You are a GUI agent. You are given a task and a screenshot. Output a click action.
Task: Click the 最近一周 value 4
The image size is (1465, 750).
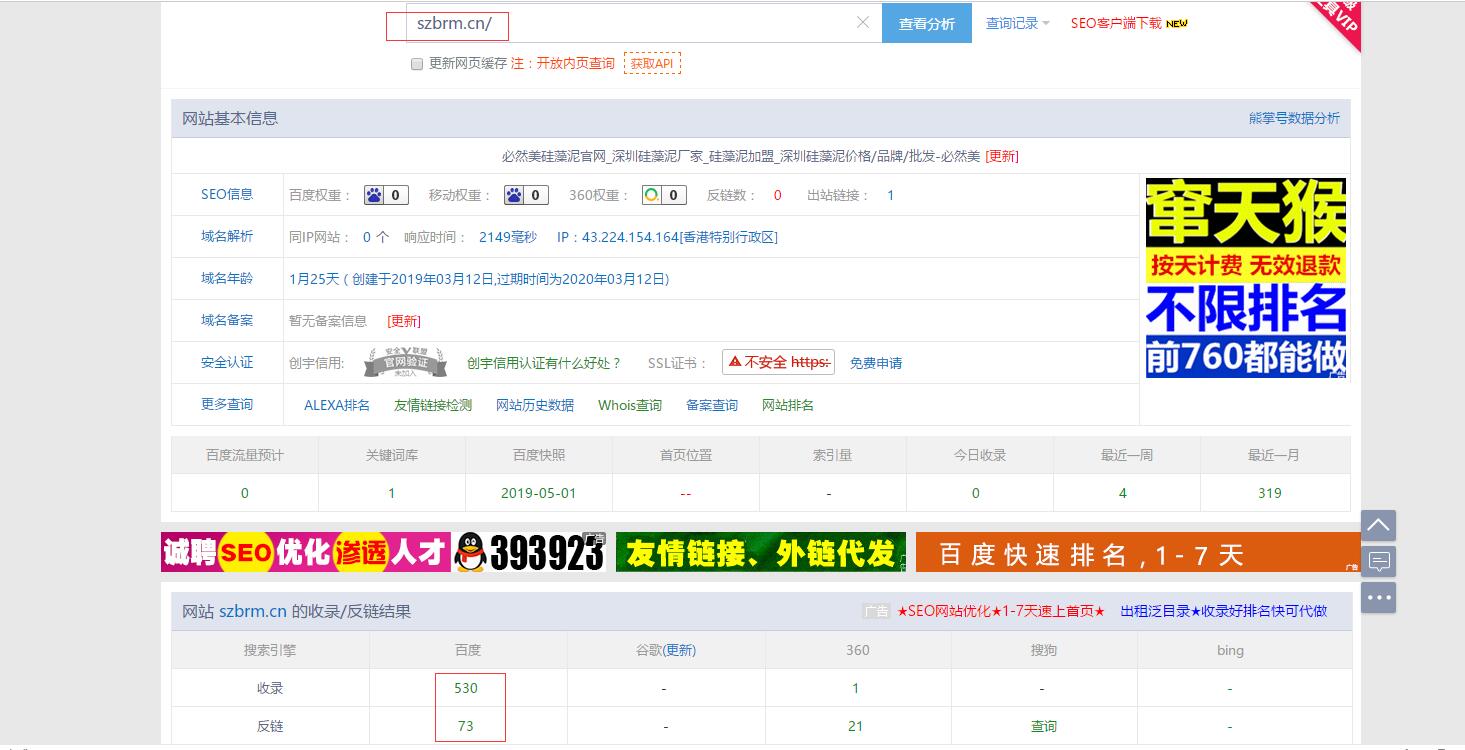click(1123, 493)
